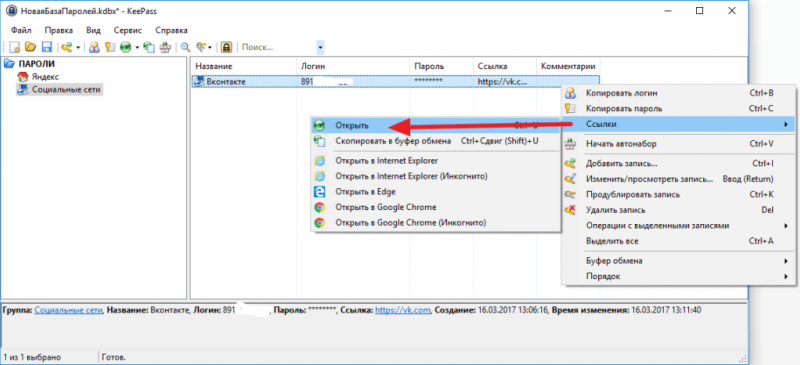The image size is (800, 365).
Task: Expand the Порядок submenu
Action: (678, 276)
